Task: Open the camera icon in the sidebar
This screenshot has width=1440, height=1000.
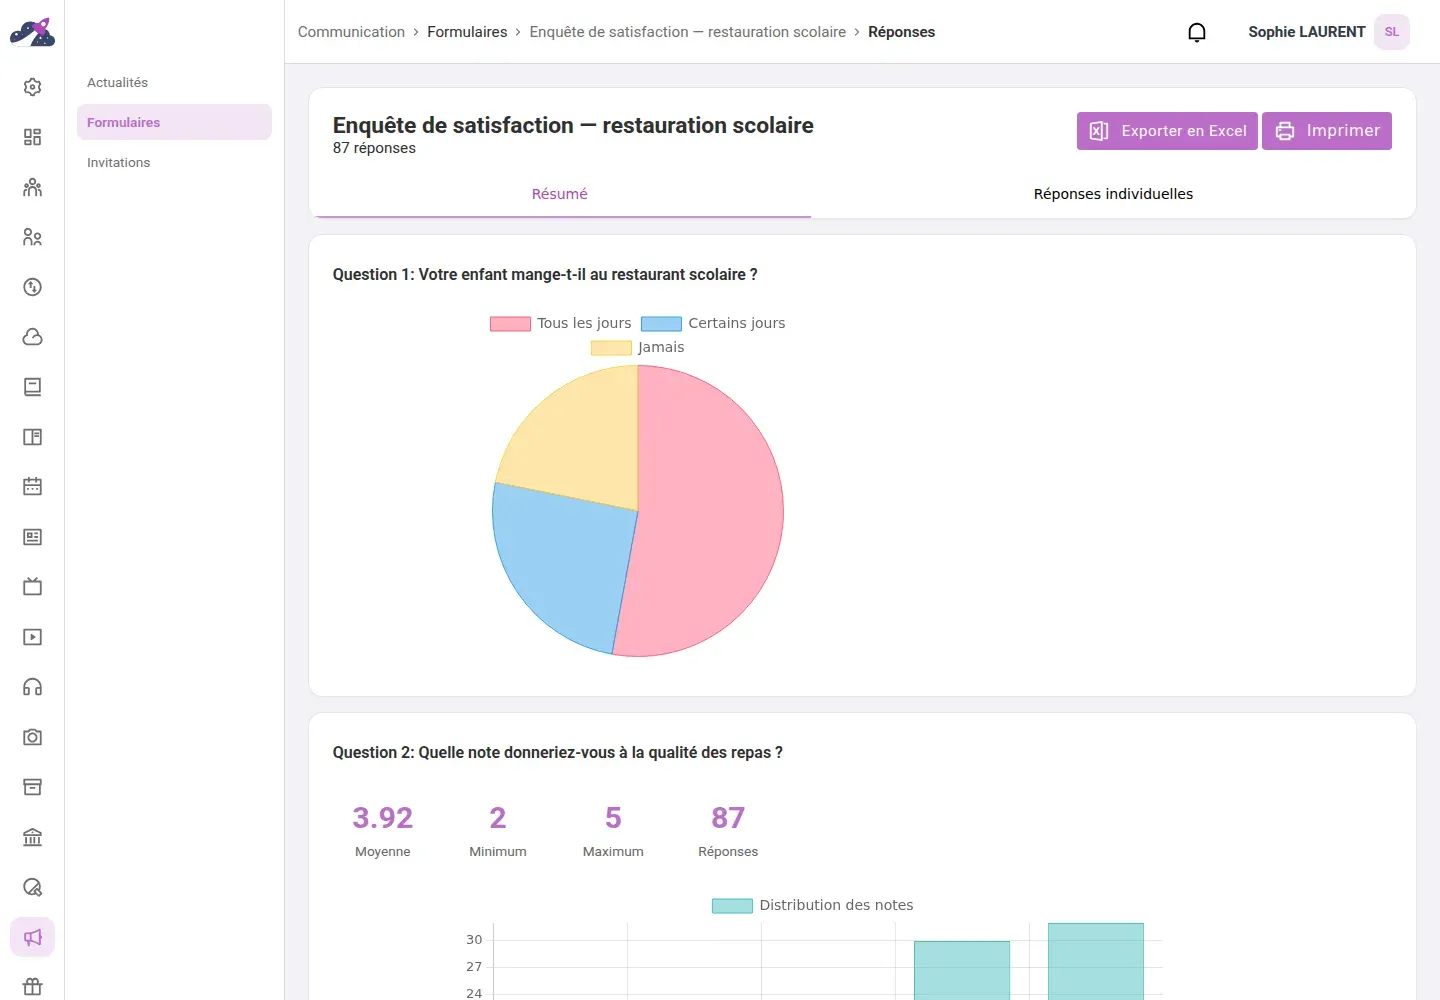Action: [x=32, y=737]
